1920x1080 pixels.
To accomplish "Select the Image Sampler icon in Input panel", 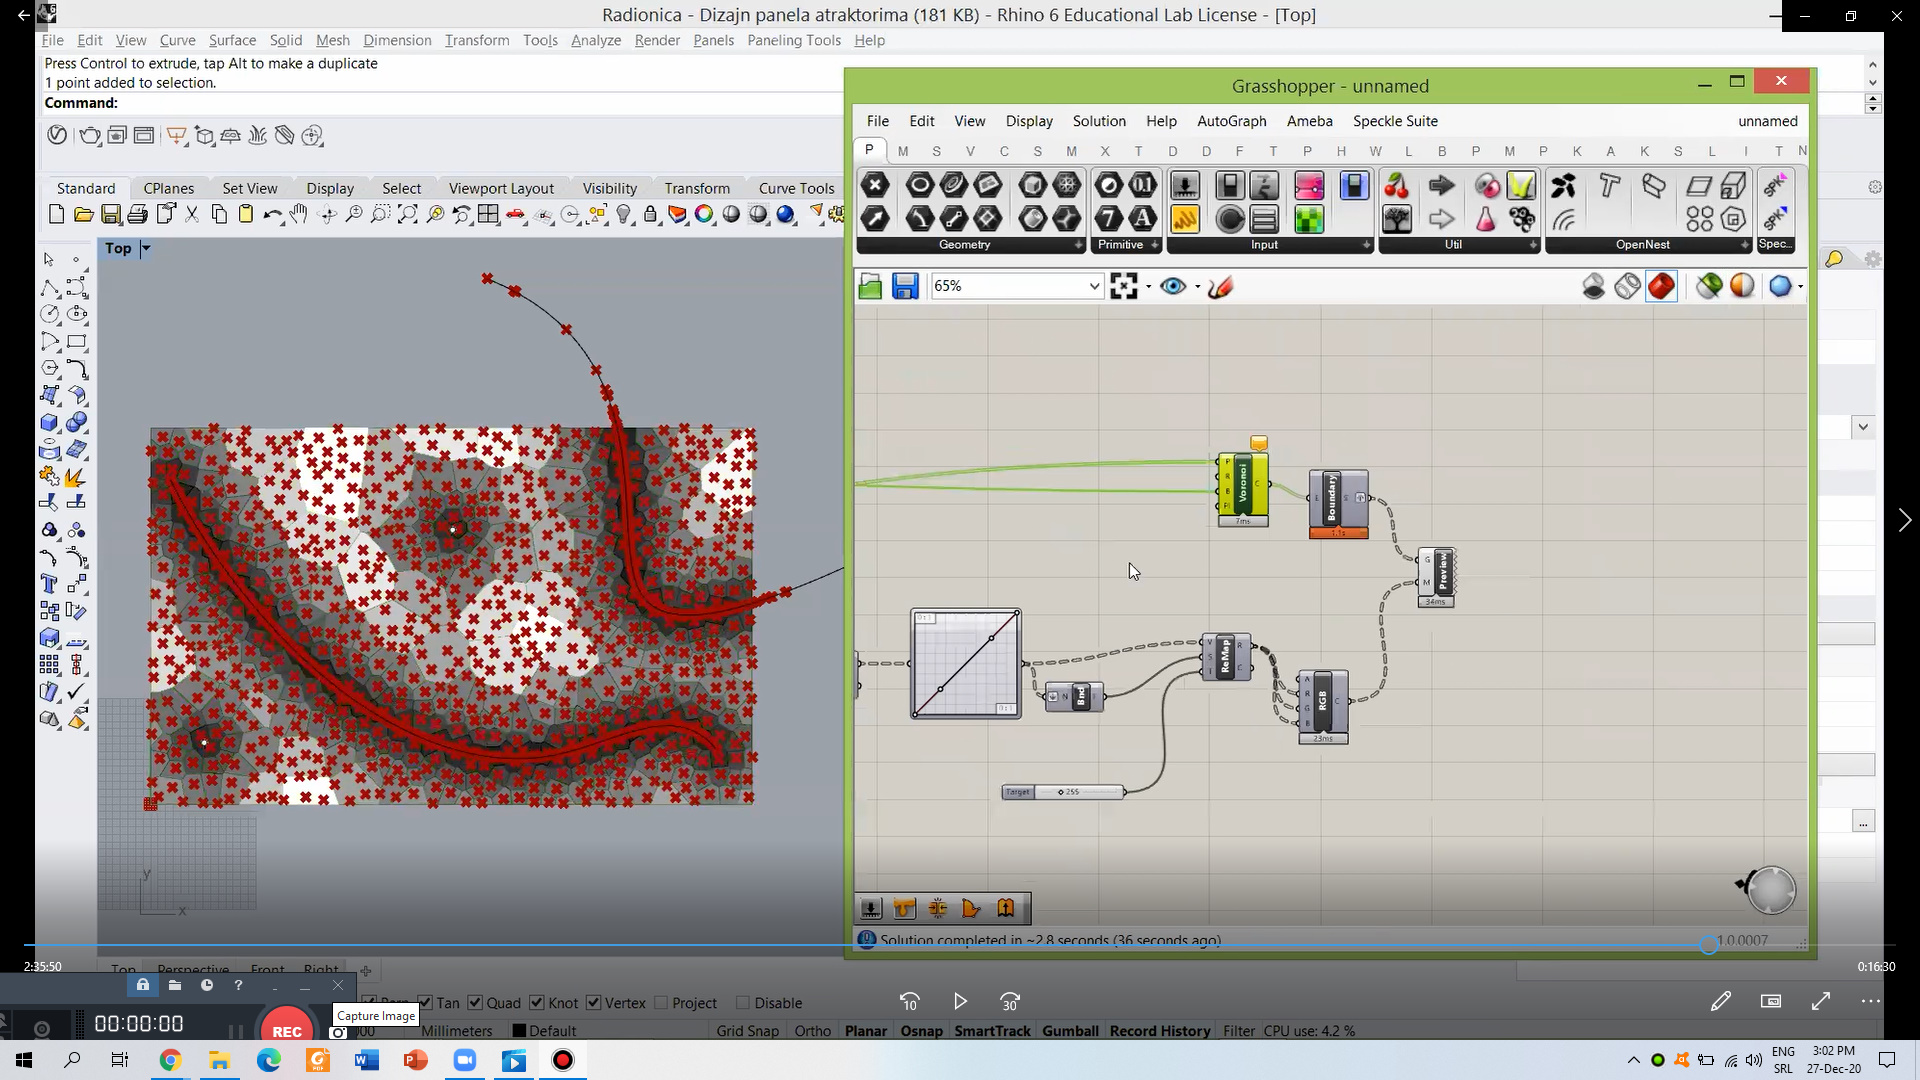I will pos(1309,218).
